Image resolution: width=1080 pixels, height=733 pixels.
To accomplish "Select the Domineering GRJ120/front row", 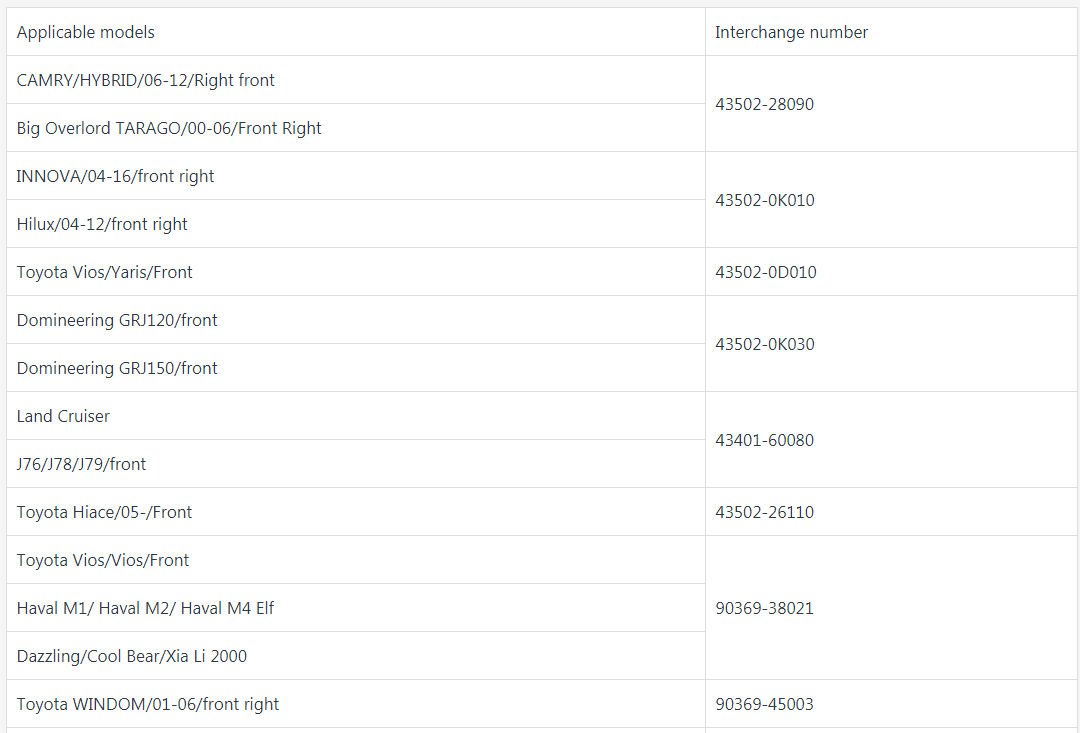I will pyautogui.click(x=356, y=320).
